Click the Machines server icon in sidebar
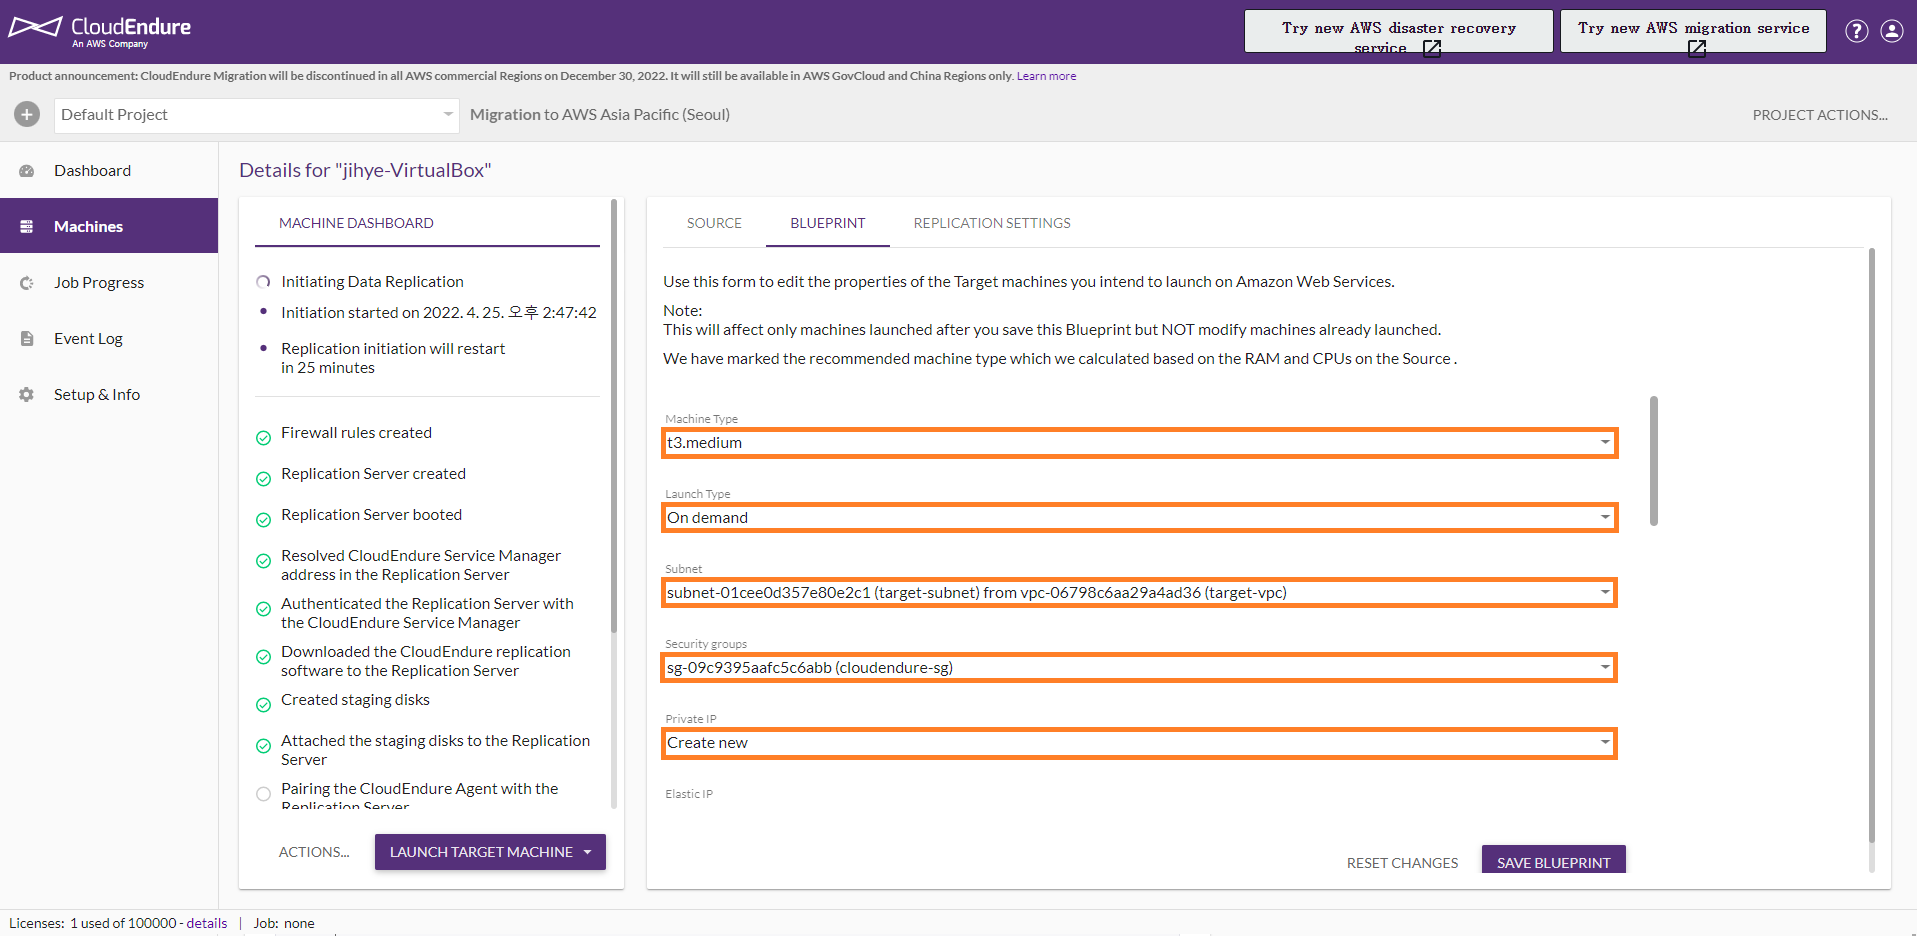This screenshot has width=1917, height=936. tap(27, 227)
